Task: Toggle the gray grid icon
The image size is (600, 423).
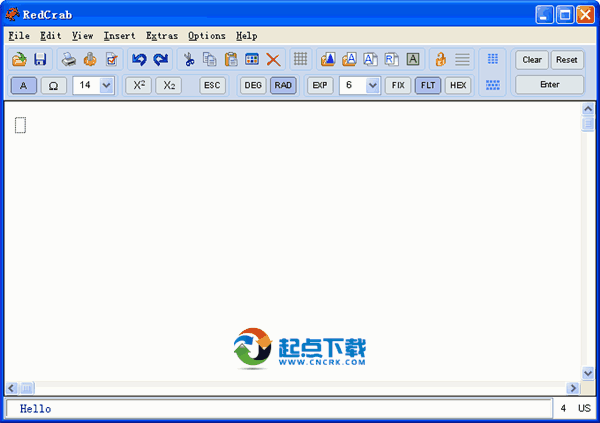Action: coord(300,59)
